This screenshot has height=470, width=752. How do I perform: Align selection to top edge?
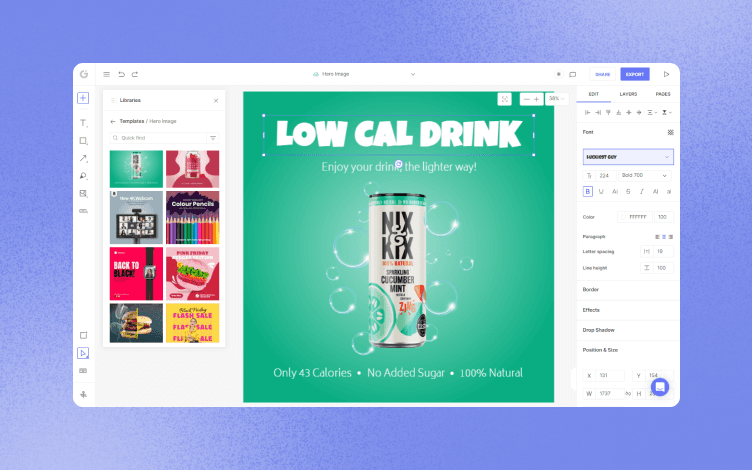(608, 113)
